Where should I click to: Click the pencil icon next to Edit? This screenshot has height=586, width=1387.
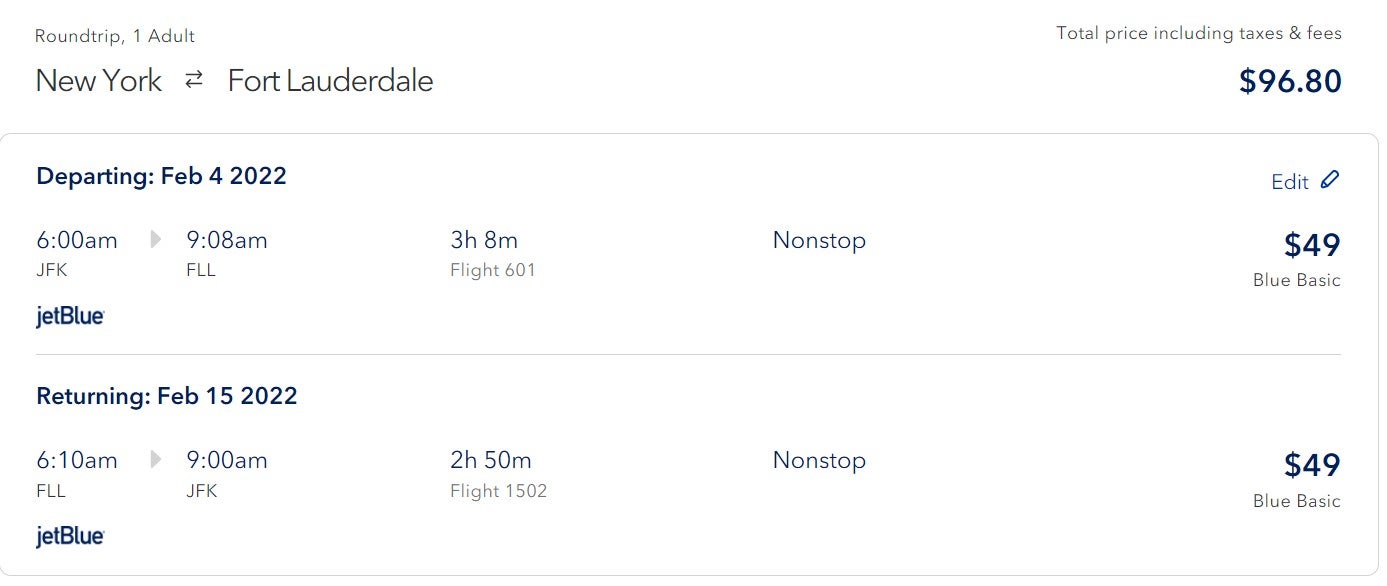1330,180
